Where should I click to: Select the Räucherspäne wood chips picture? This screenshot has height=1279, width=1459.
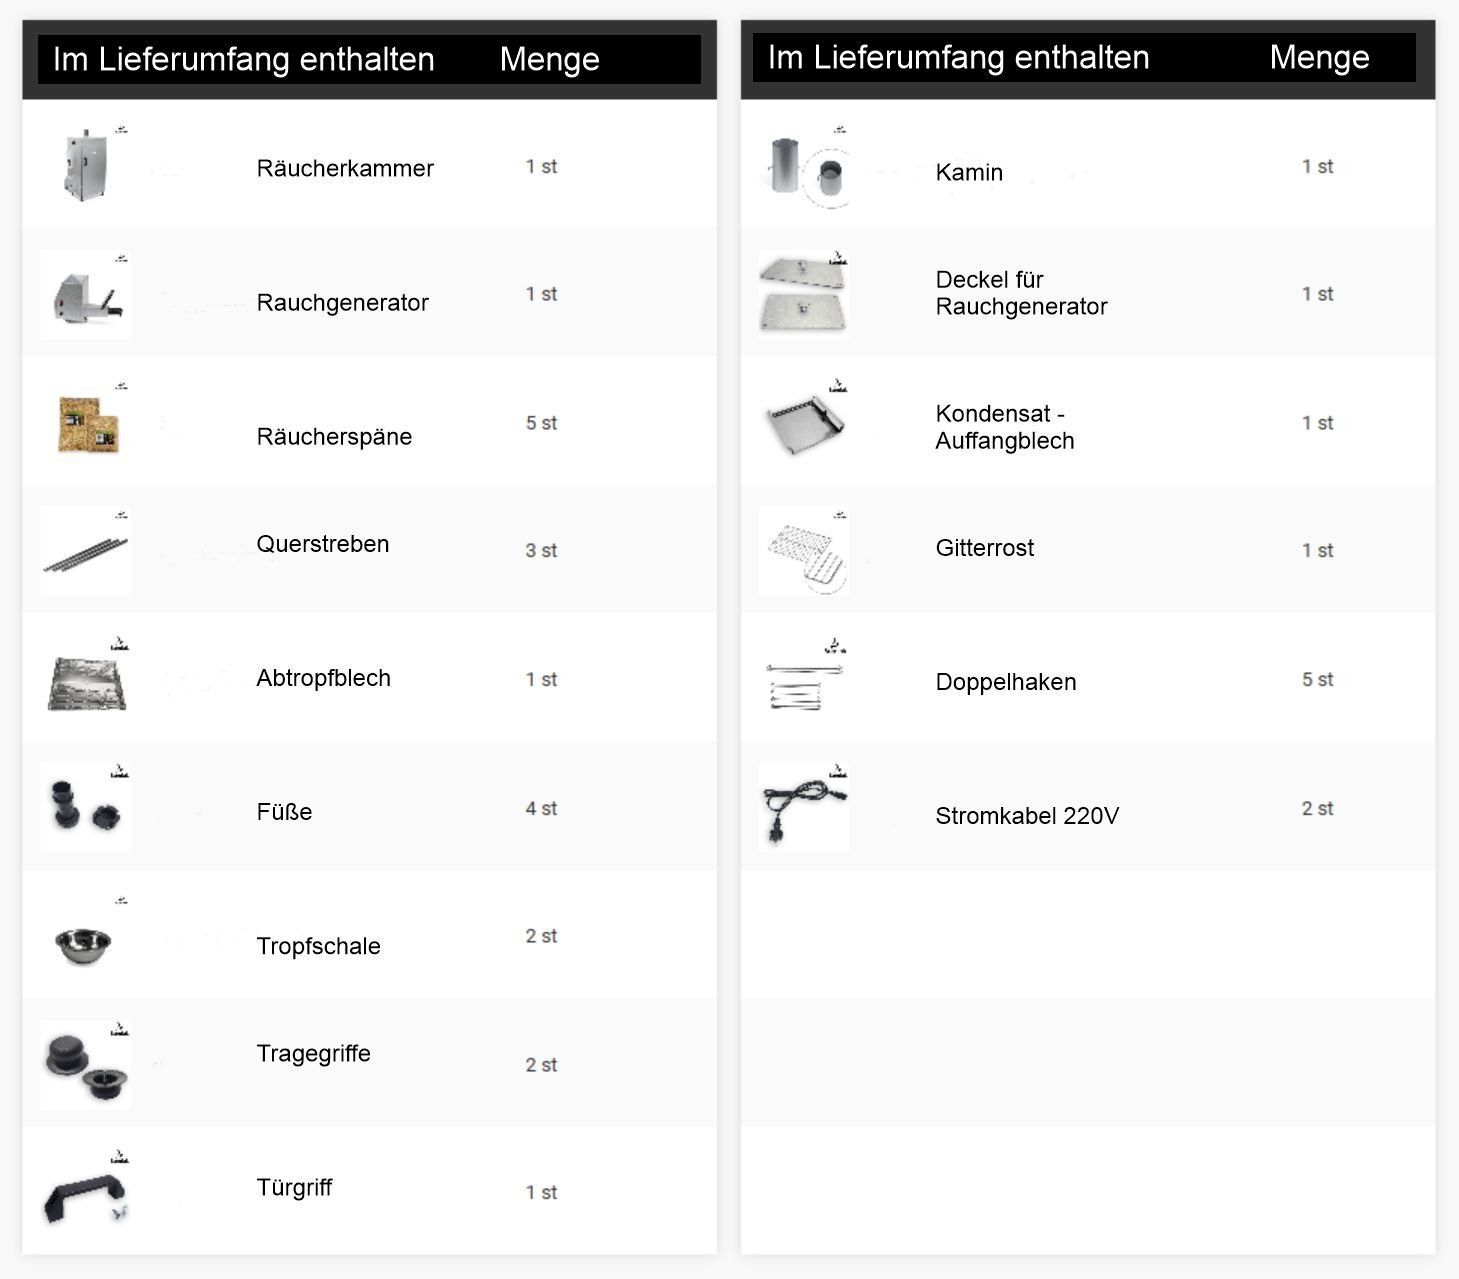coord(86,422)
